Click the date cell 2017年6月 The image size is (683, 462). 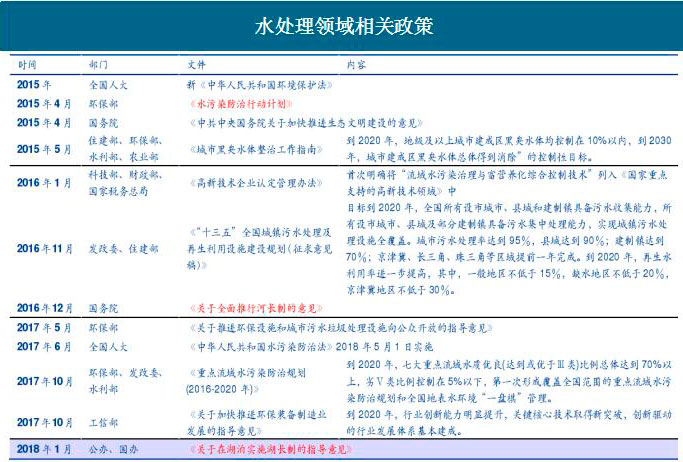click(44, 347)
